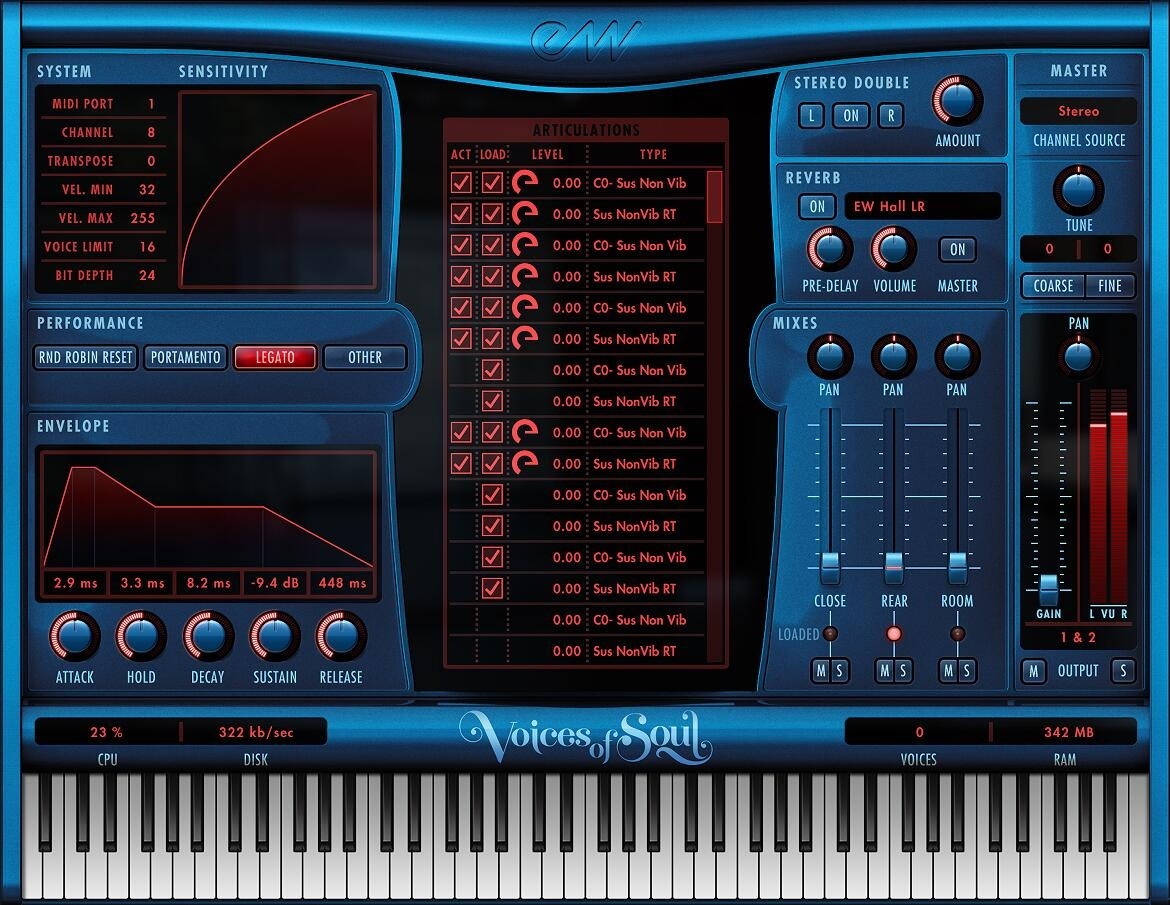Click the envelope shape graph
The width and height of the screenshot is (1170, 905).
[x=208, y=510]
